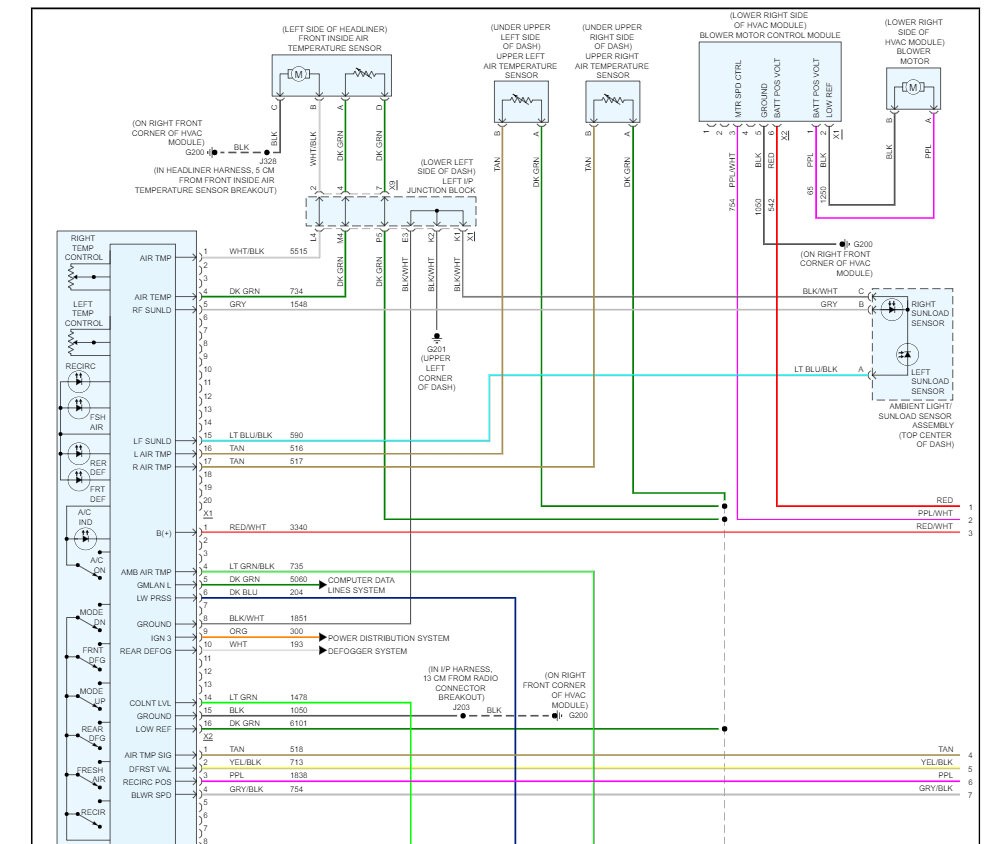
Task: Click the wire number 6101
Action: pos(299,723)
